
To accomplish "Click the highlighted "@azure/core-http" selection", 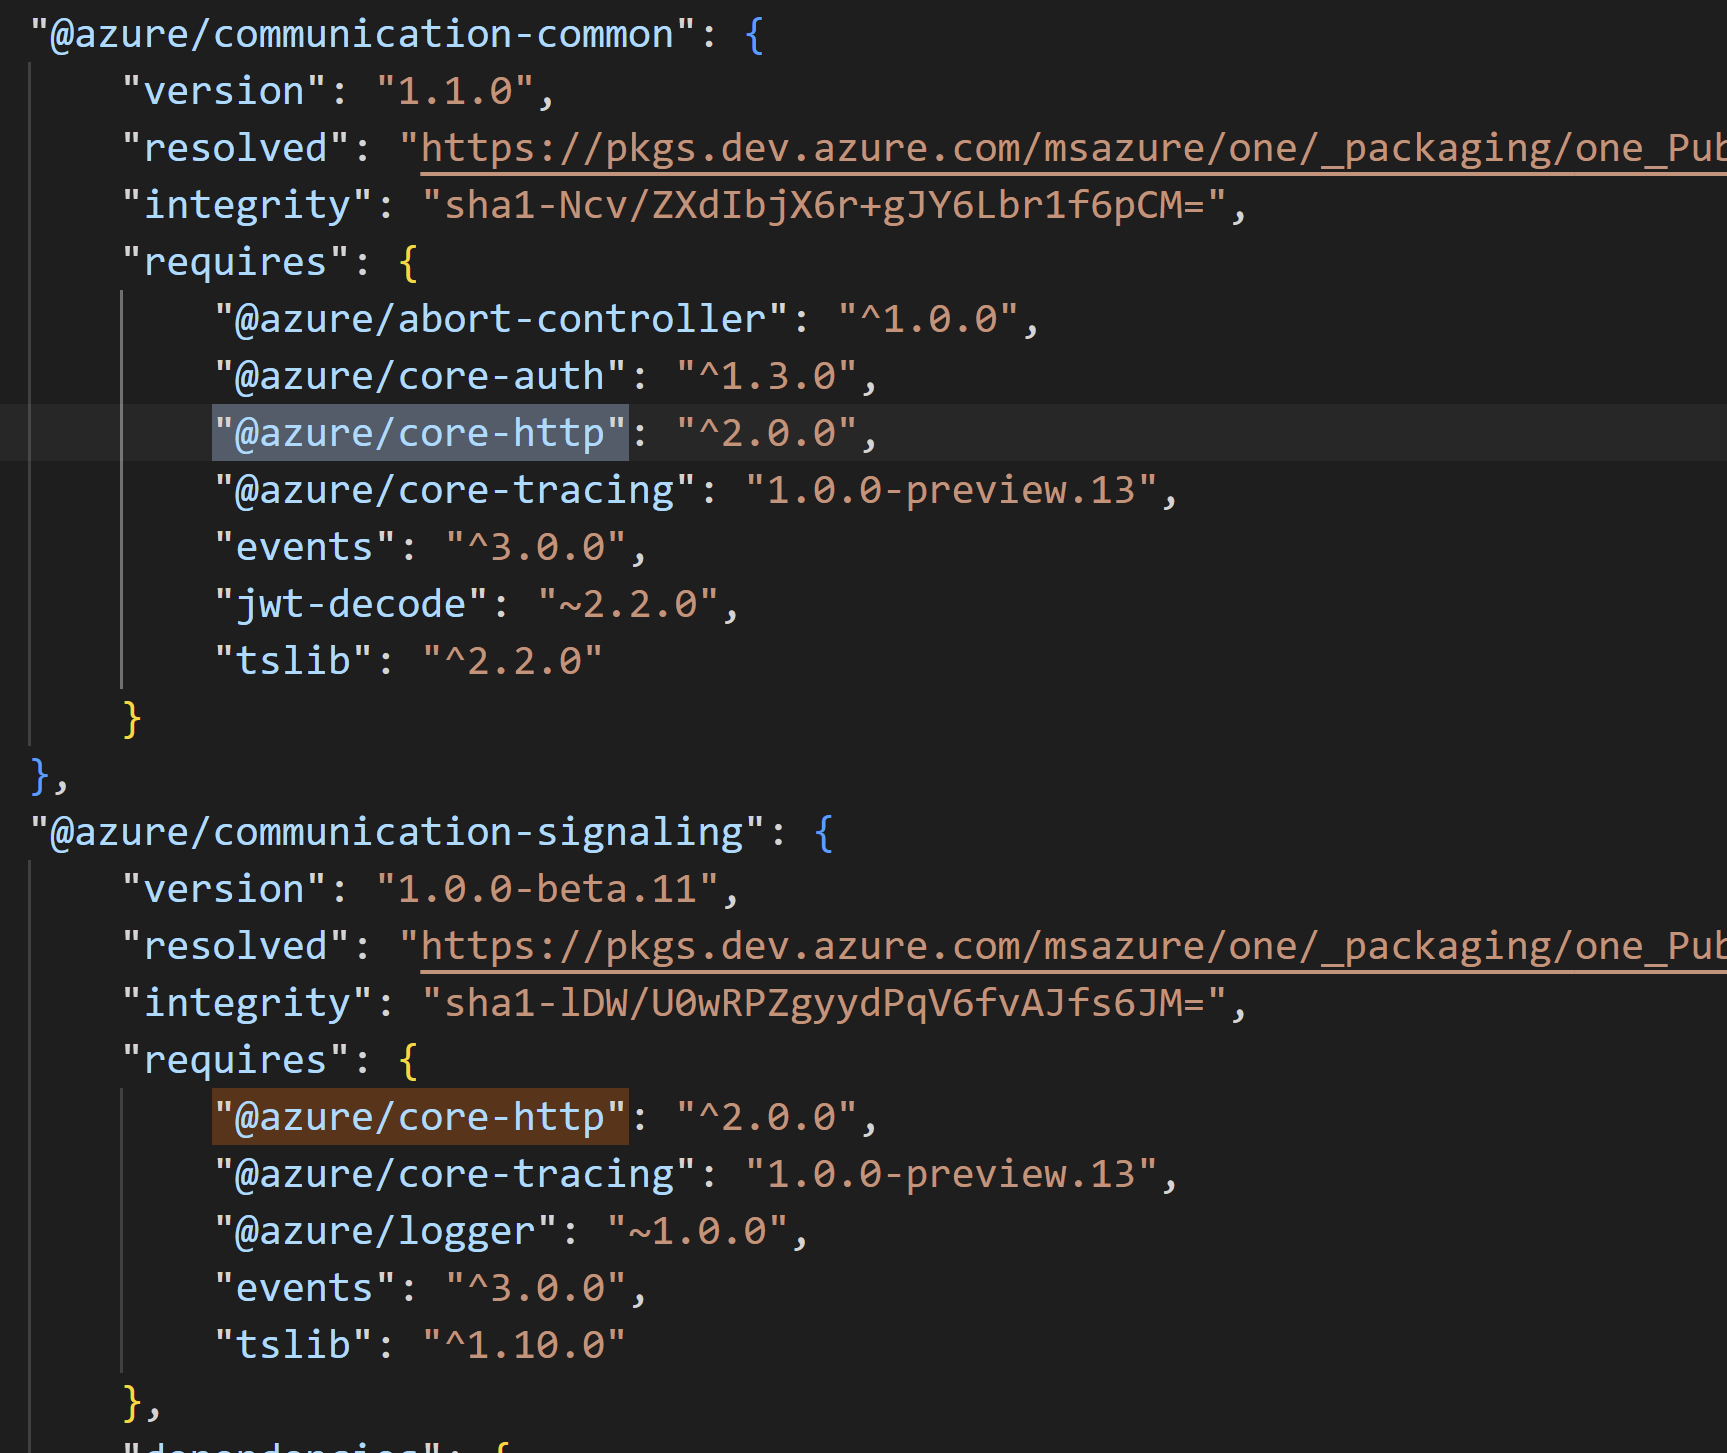I will (x=419, y=432).
